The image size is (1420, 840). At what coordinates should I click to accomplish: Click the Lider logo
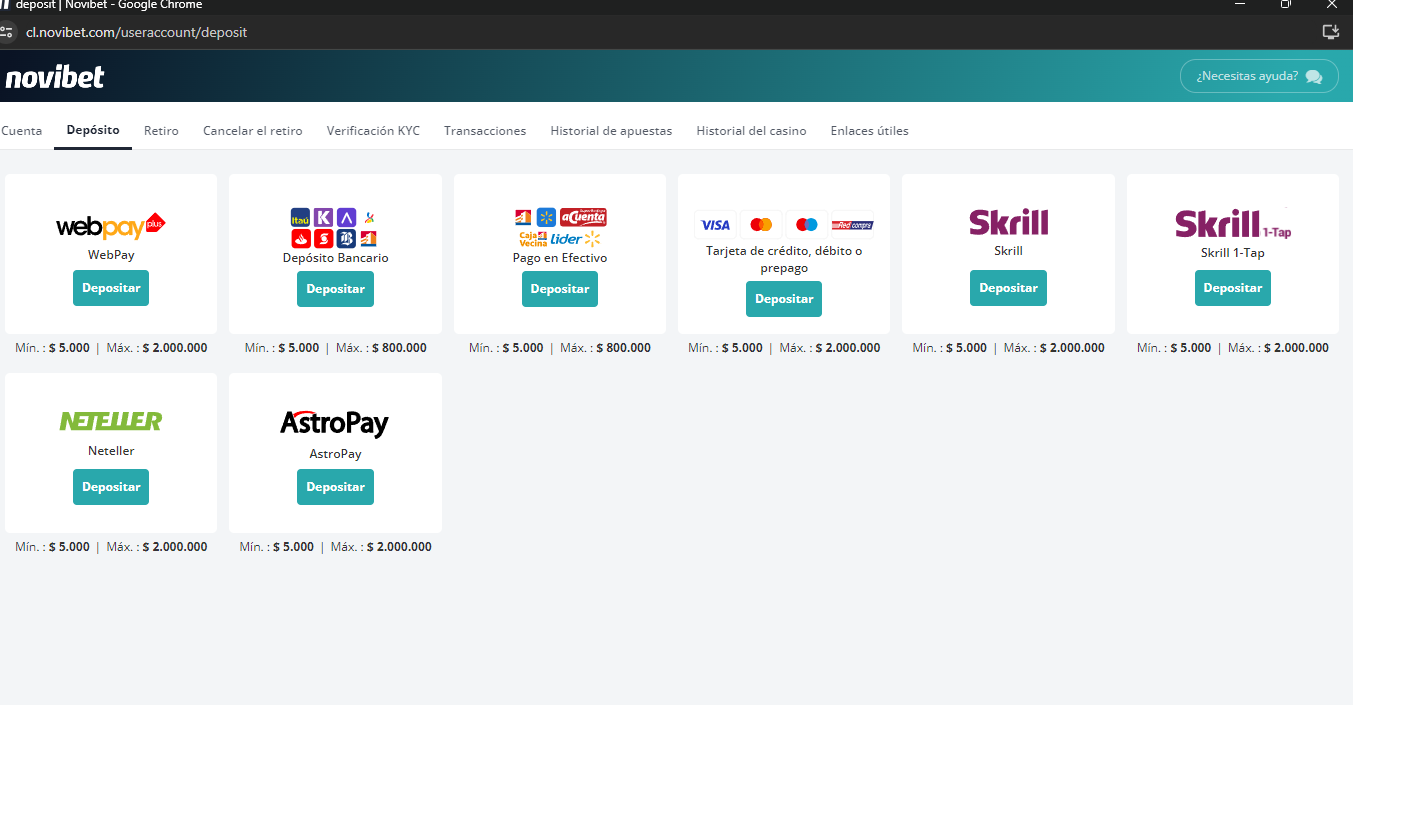576,239
